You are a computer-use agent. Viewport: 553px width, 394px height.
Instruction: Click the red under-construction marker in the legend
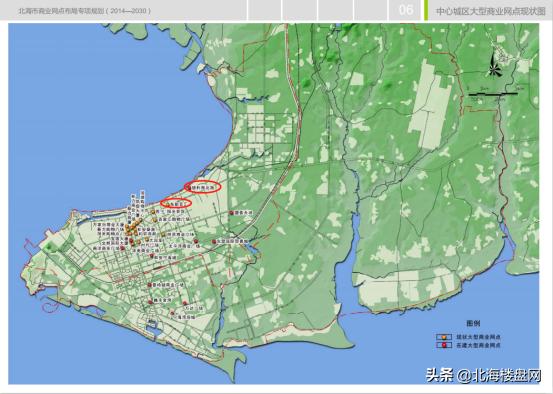445,345
